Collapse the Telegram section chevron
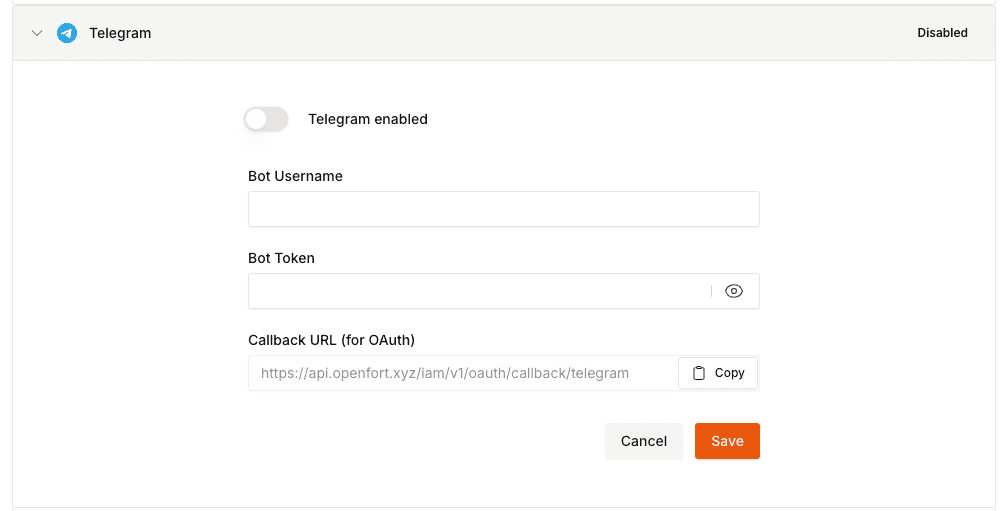 pos(37,33)
